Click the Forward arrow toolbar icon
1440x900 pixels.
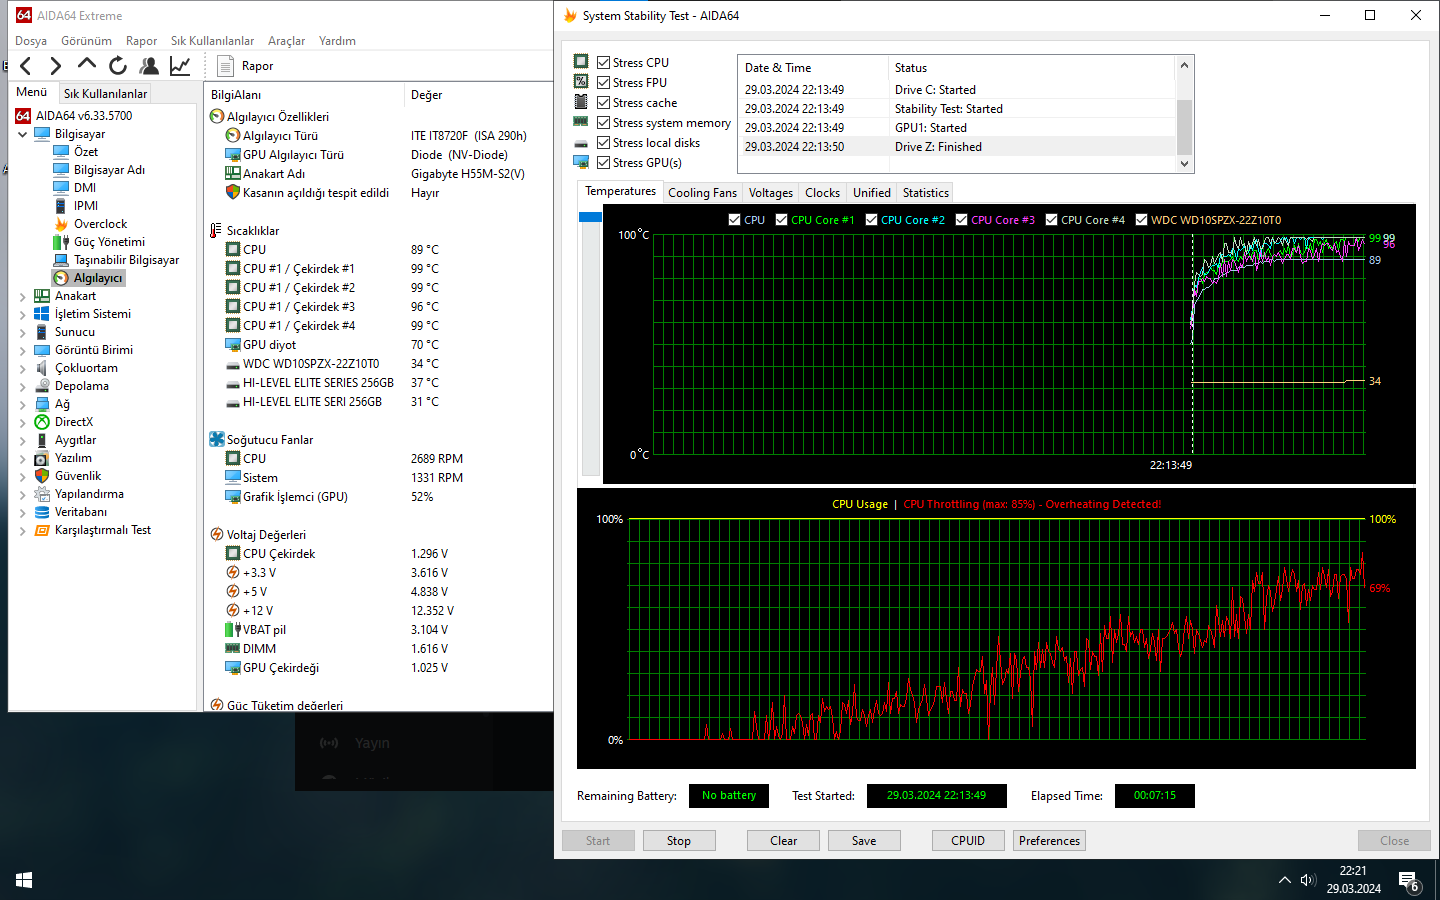[56, 66]
